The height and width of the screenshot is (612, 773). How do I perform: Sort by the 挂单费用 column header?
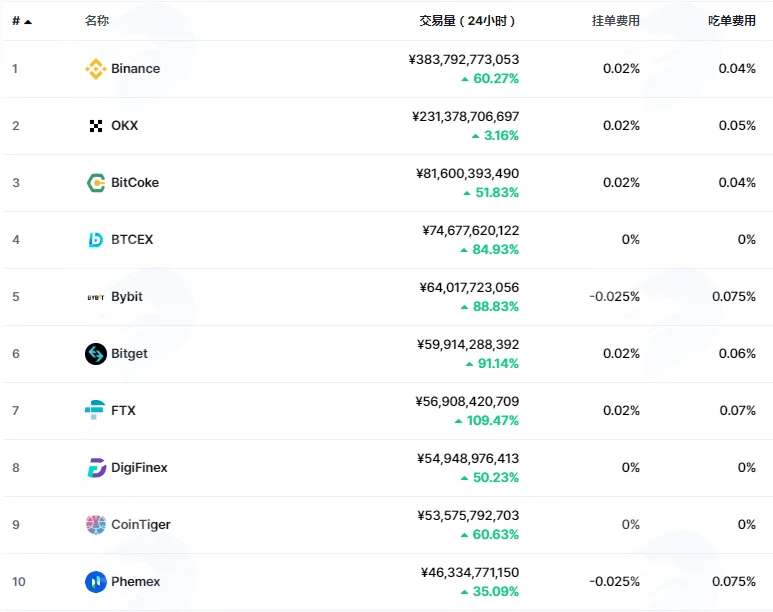pos(615,21)
